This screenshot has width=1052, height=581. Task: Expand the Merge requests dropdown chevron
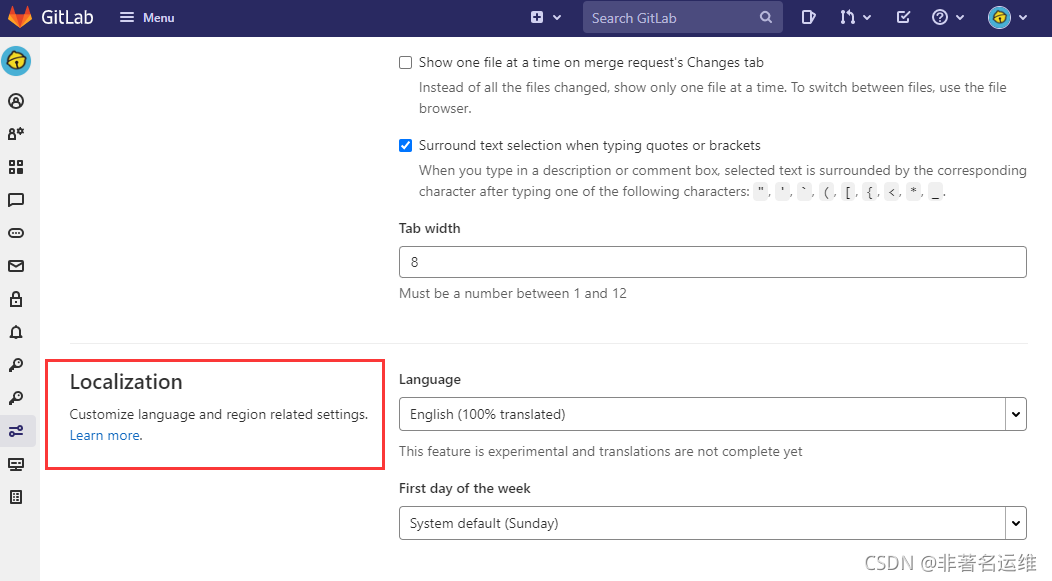coord(867,17)
